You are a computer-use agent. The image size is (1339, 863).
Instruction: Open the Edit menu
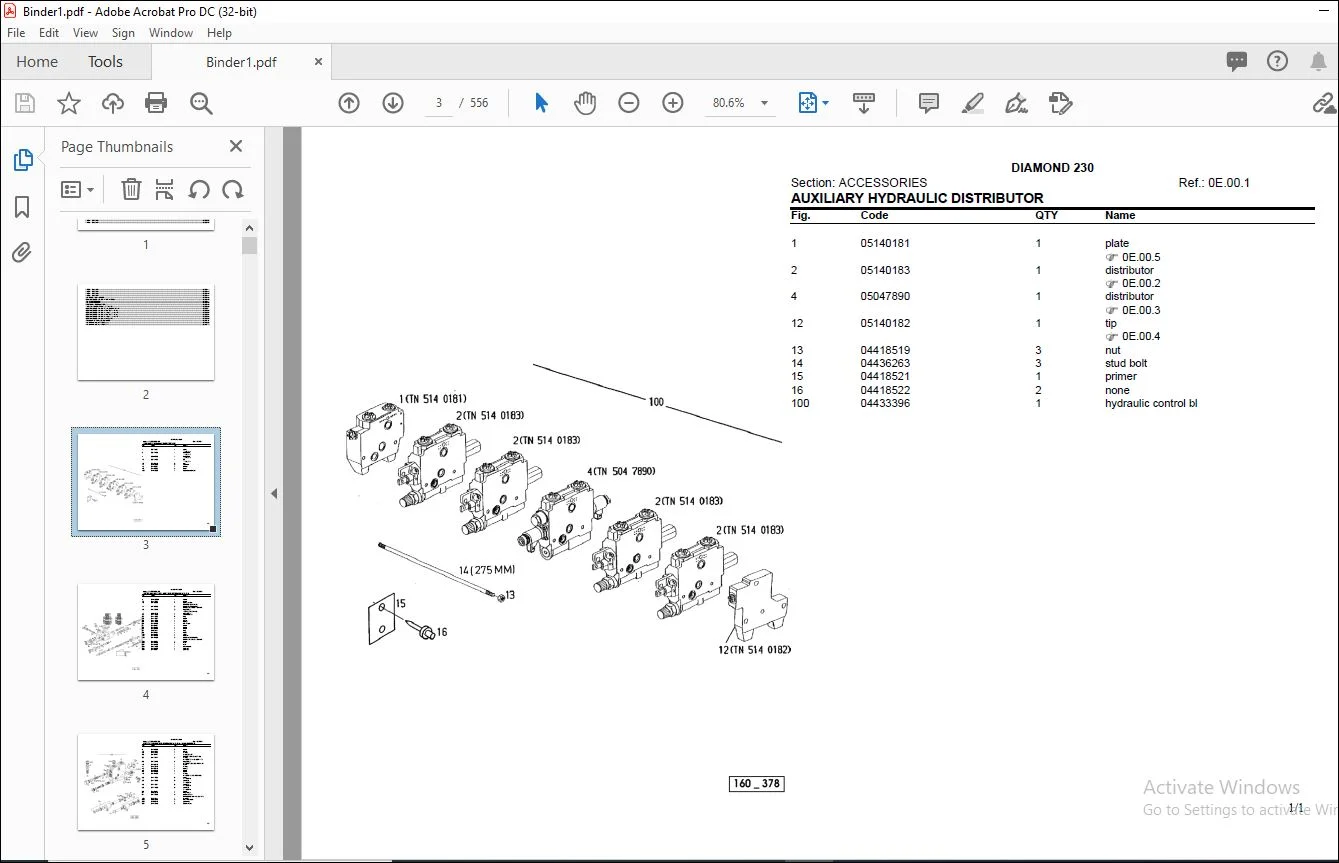(x=49, y=33)
